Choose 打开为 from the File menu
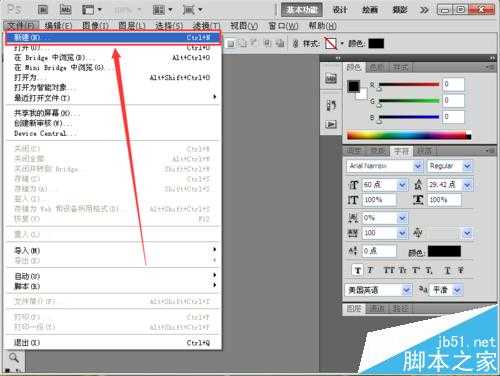500x376 pixels. coord(113,78)
